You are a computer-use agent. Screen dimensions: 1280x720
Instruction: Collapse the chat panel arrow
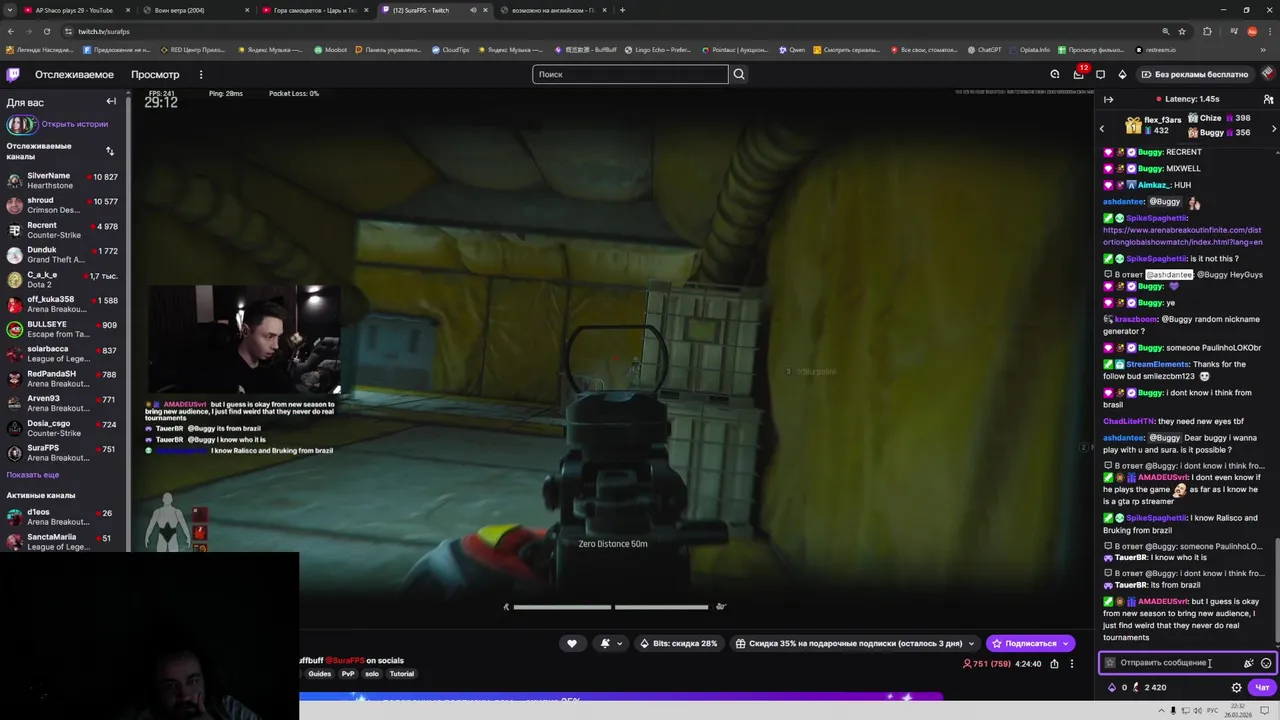click(x=1108, y=99)
